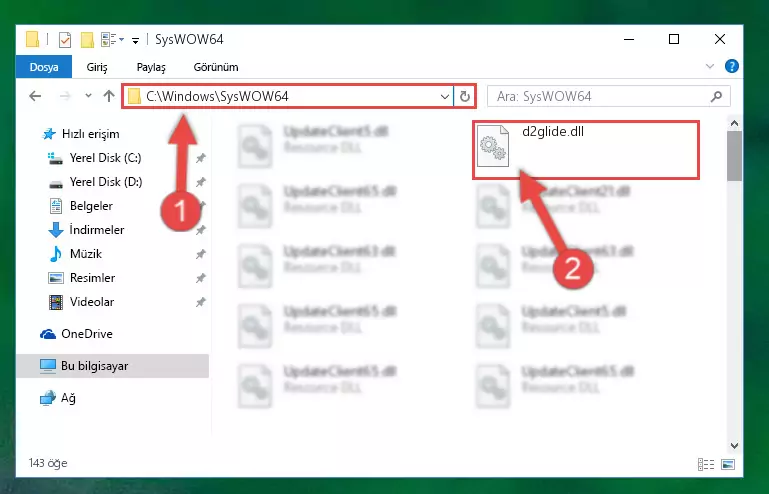769x494 pixels.
Task: Open the Help question mark icon
Action: click(731, 66)
